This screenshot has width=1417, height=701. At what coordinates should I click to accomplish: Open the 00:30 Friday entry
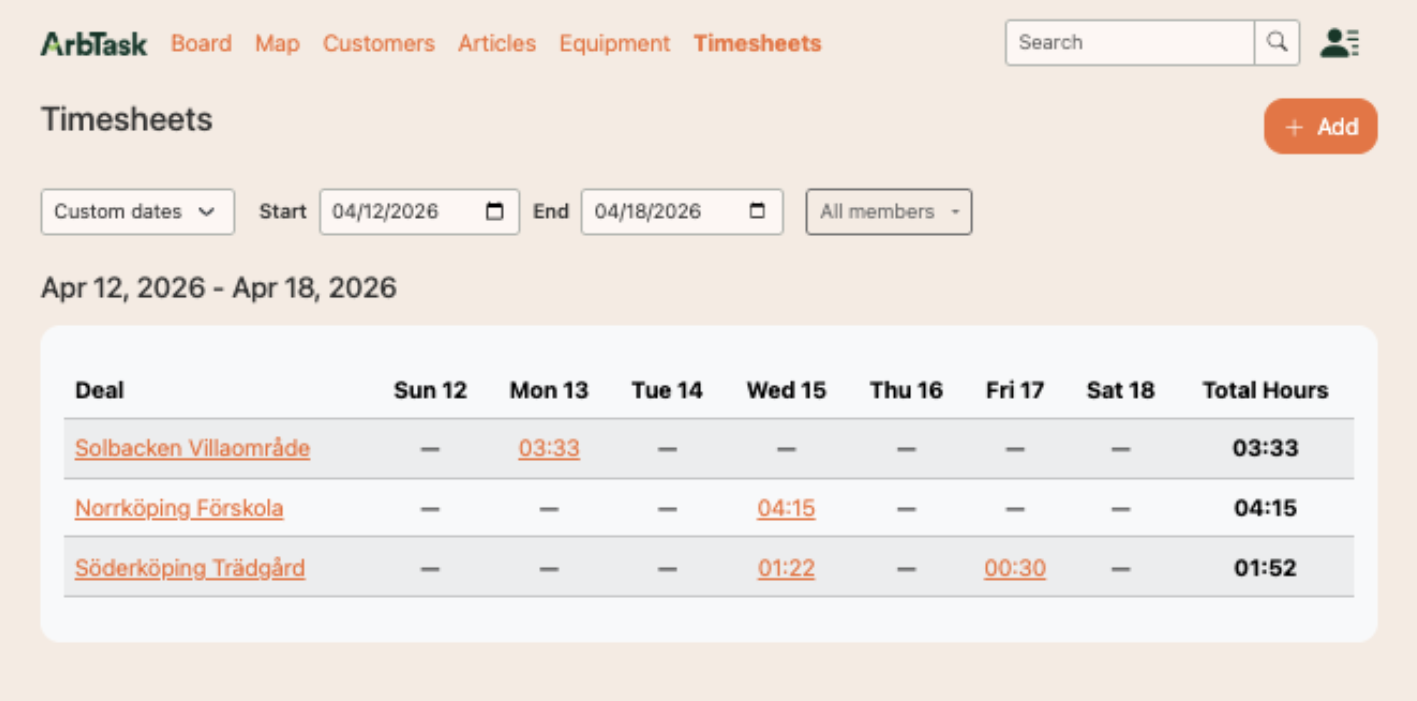pos(1015,568)
